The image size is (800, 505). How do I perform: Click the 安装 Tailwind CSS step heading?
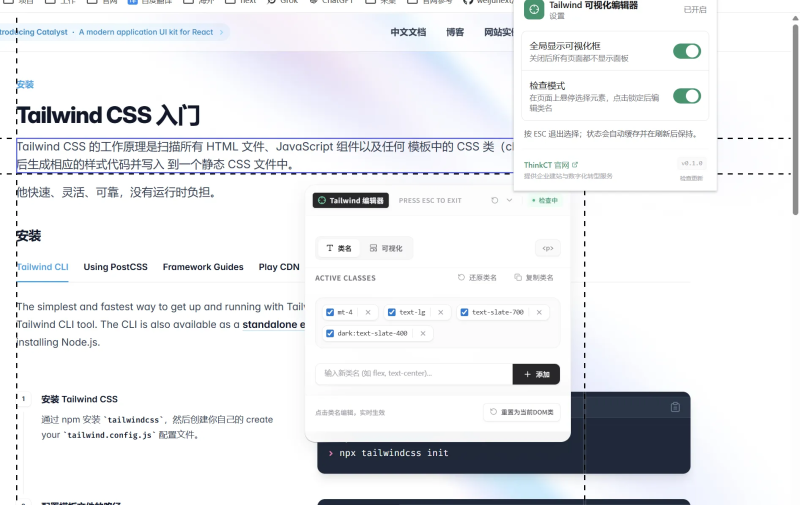pyautogui.click(x=80, y=399)
